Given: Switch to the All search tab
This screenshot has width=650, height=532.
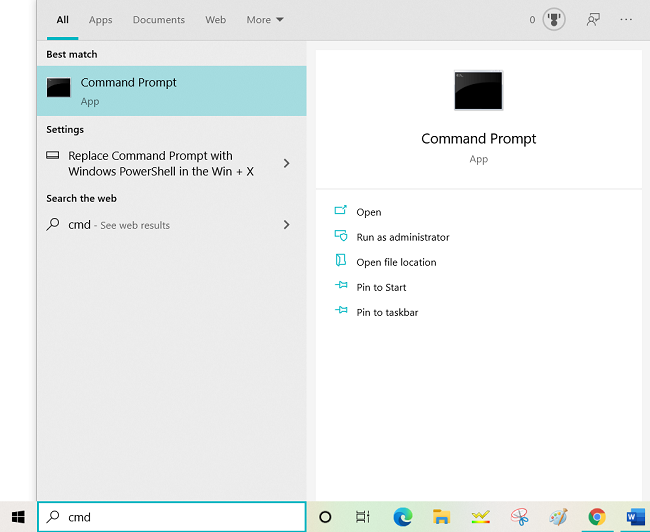Looking at the screenshot, I should 63,20.
